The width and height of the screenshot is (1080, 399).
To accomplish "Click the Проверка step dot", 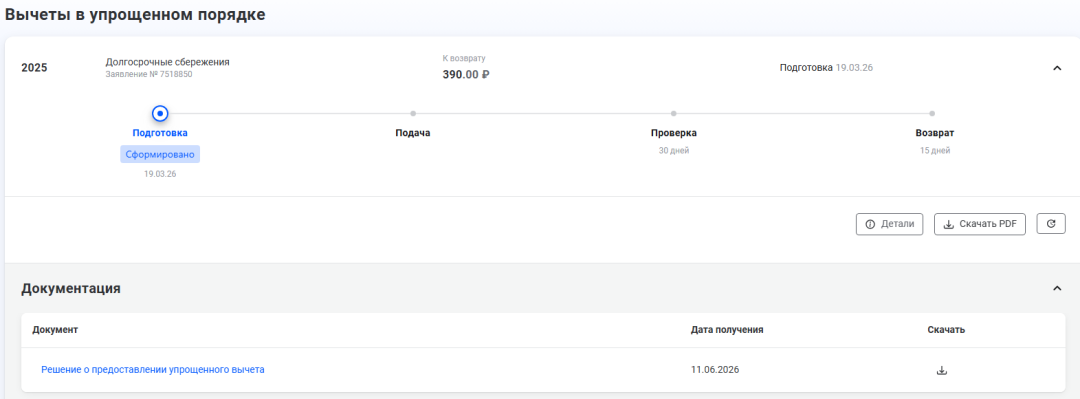I will [x=674, y=113].
